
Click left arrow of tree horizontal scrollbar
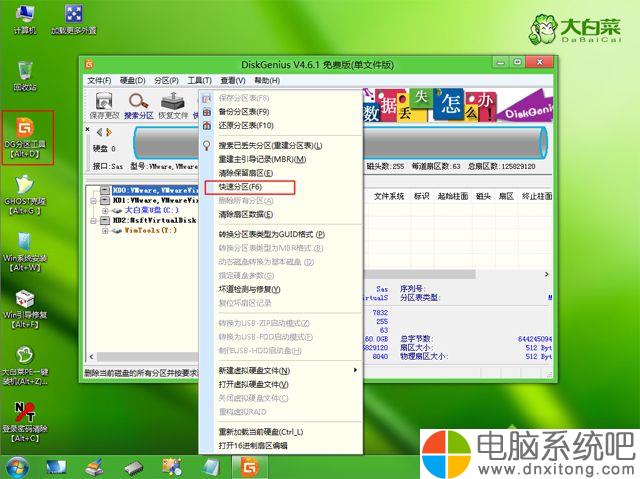point(91,357)
